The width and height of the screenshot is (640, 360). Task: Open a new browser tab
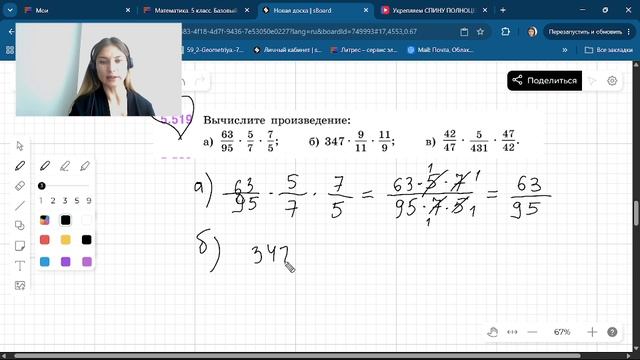(503, 10)
